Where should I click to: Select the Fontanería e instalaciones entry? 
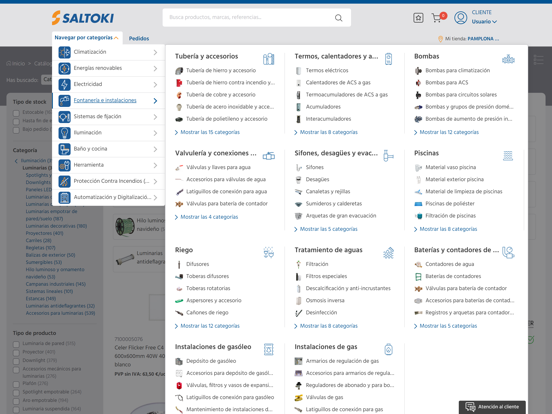(x=108, y=101)
